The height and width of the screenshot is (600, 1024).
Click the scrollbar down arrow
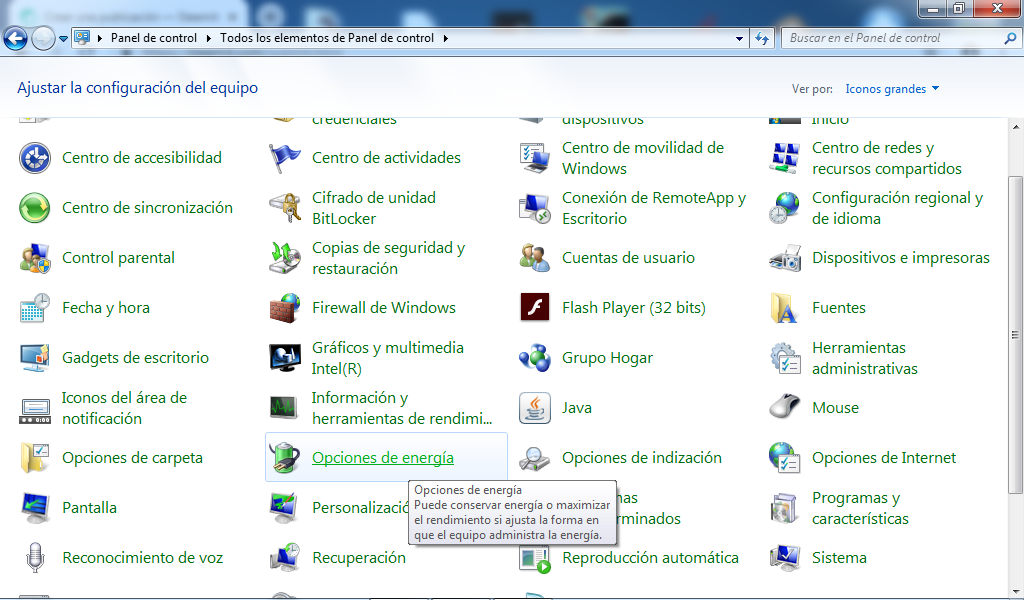point(1016,591)
